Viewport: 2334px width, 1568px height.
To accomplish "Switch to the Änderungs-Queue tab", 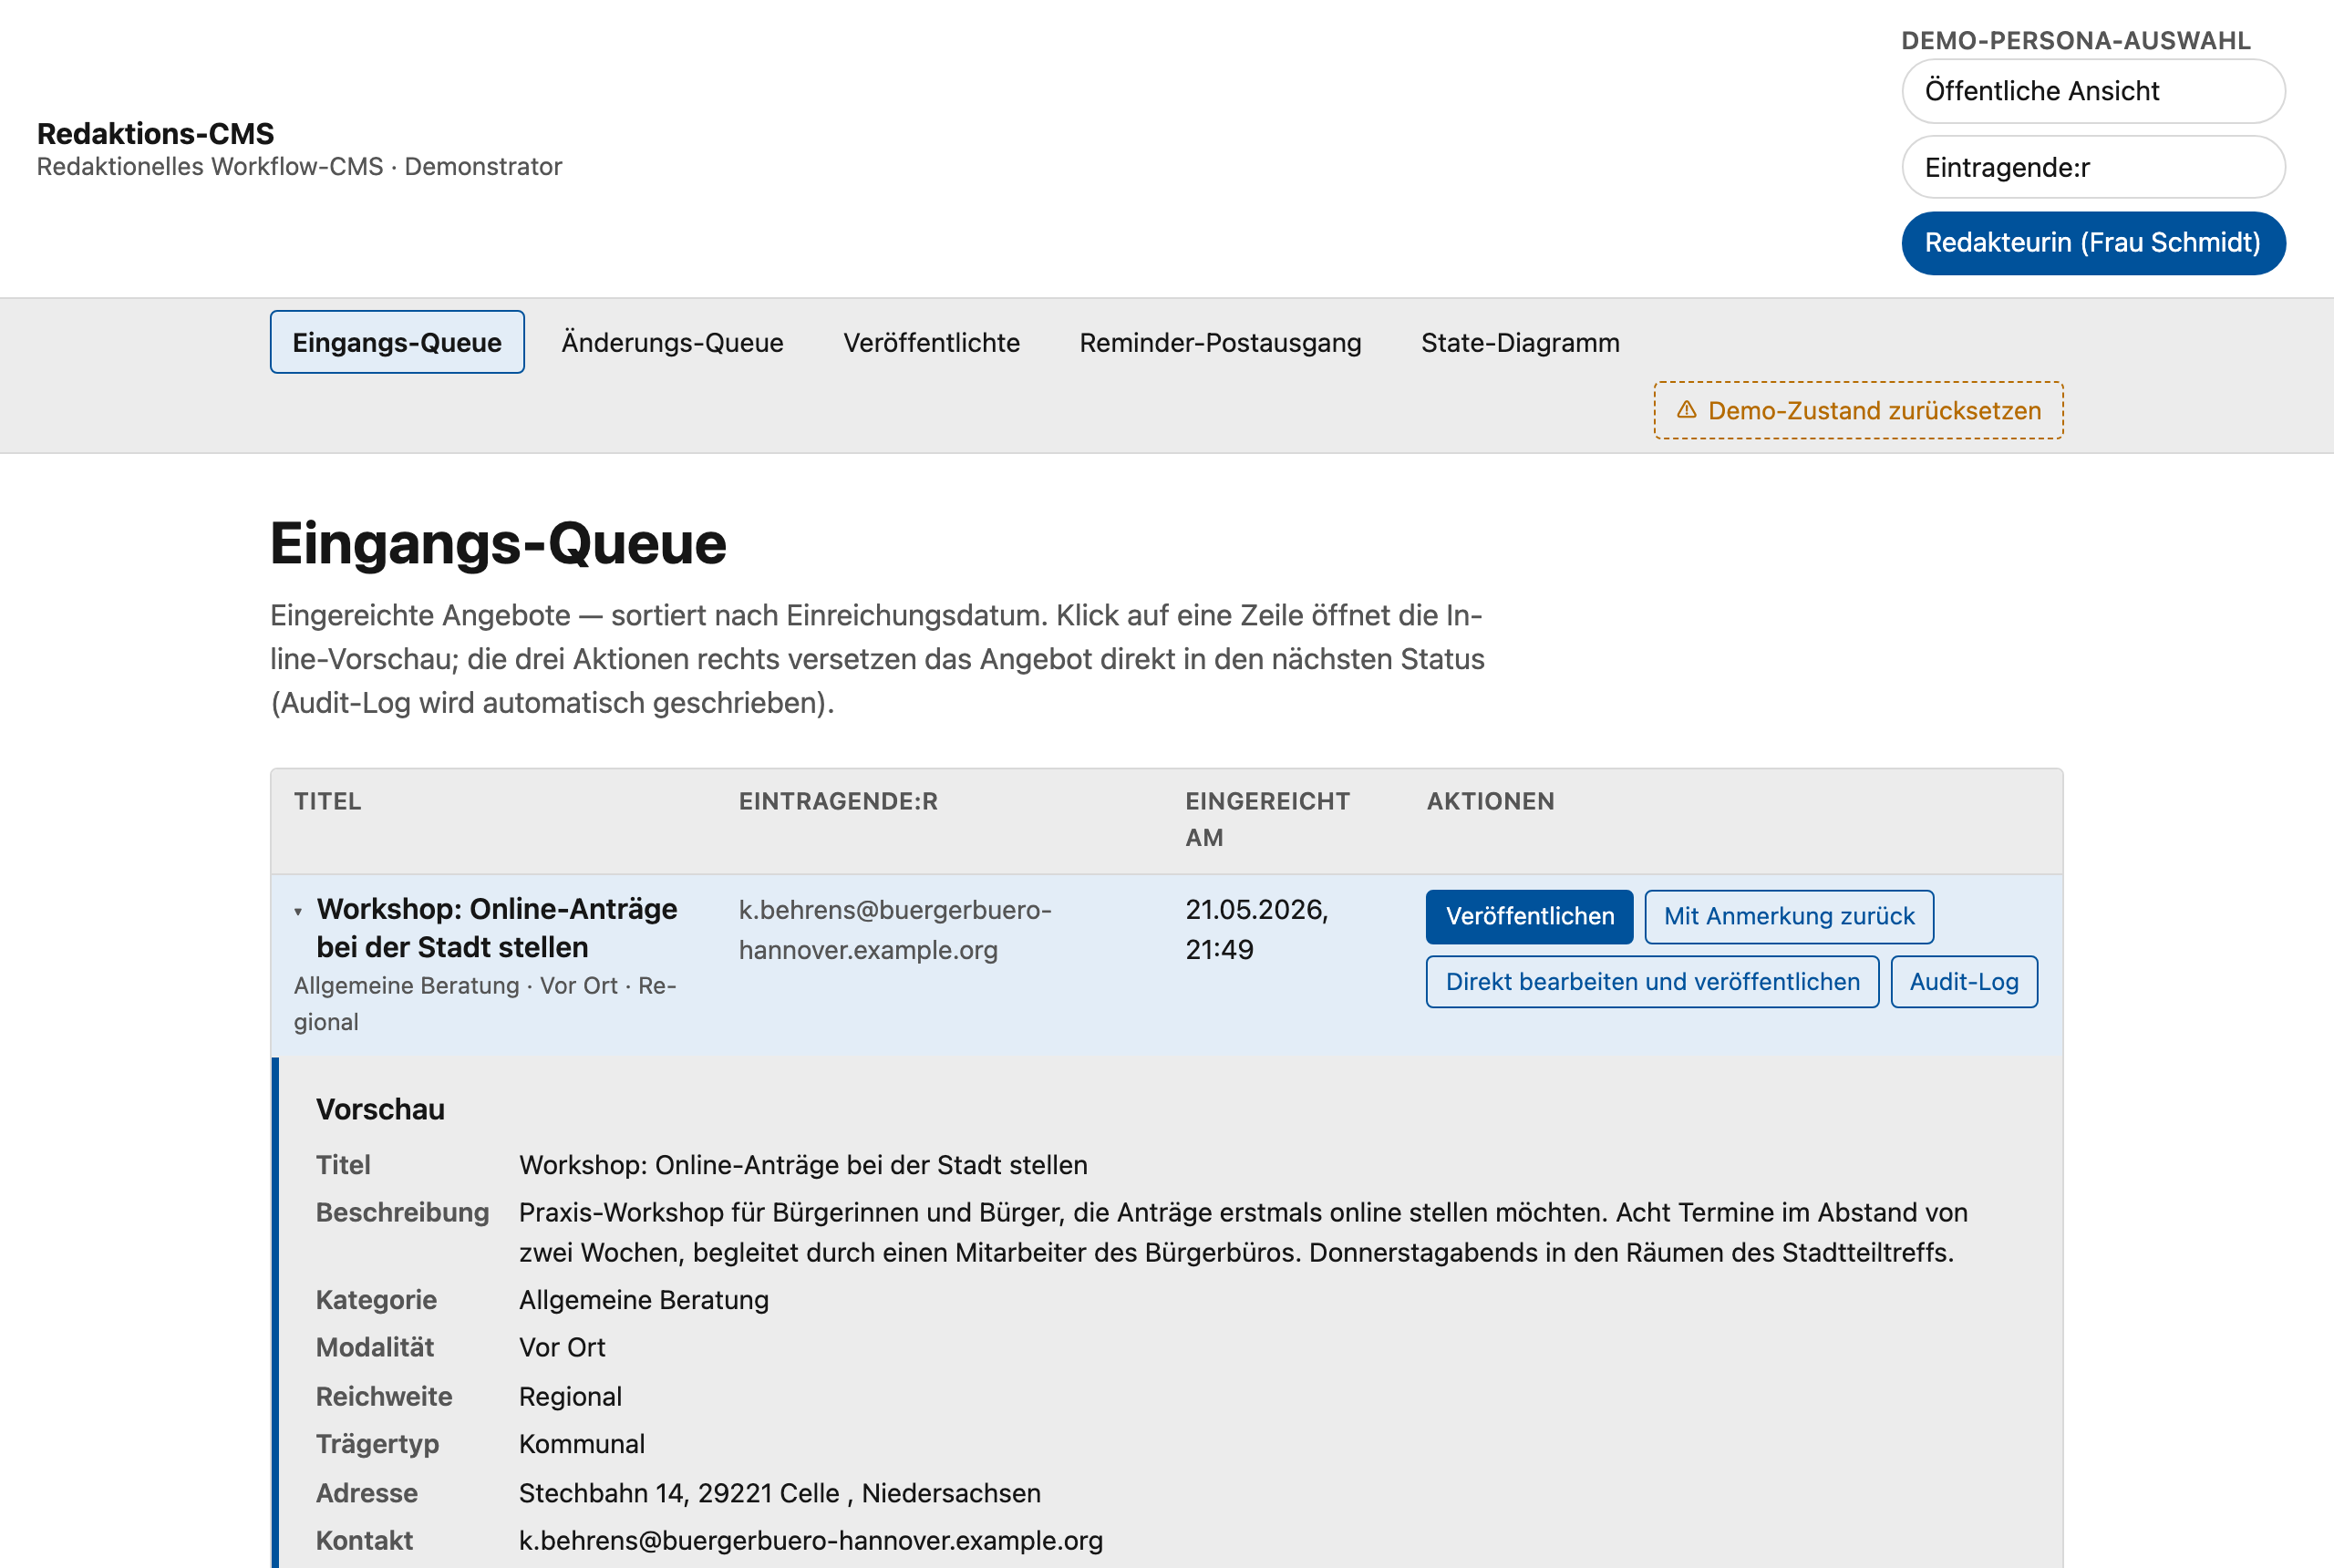I will tap(672, 342).
